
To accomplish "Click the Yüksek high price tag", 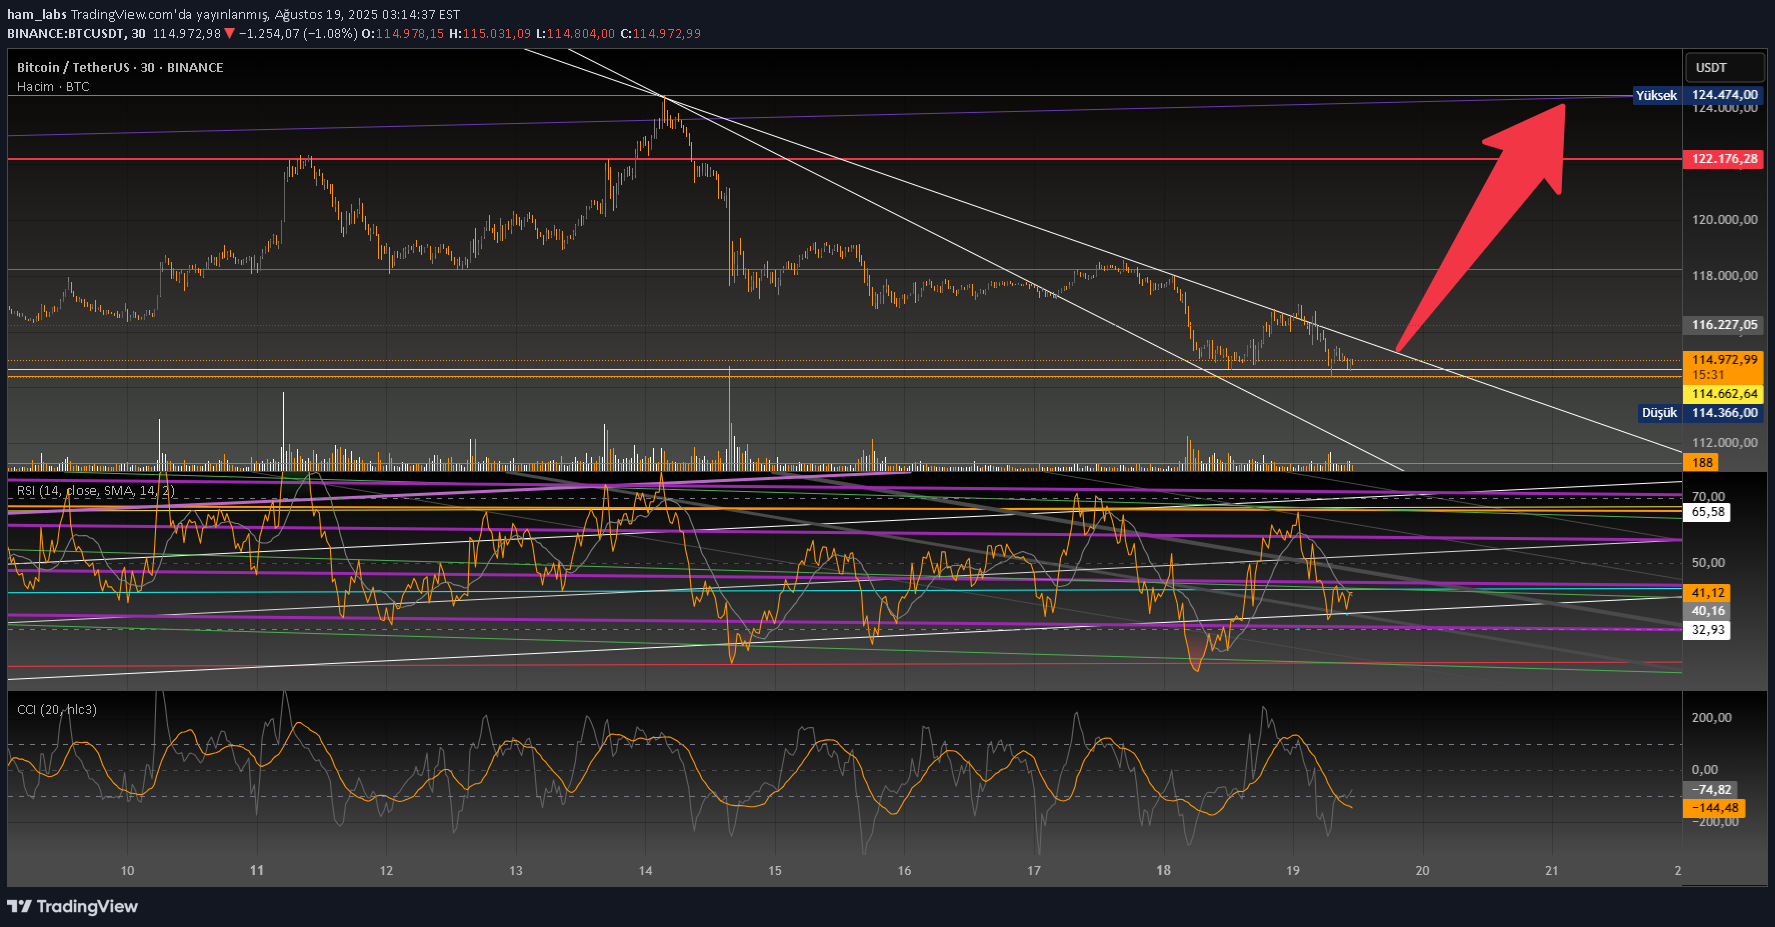I will [1656, 95].
